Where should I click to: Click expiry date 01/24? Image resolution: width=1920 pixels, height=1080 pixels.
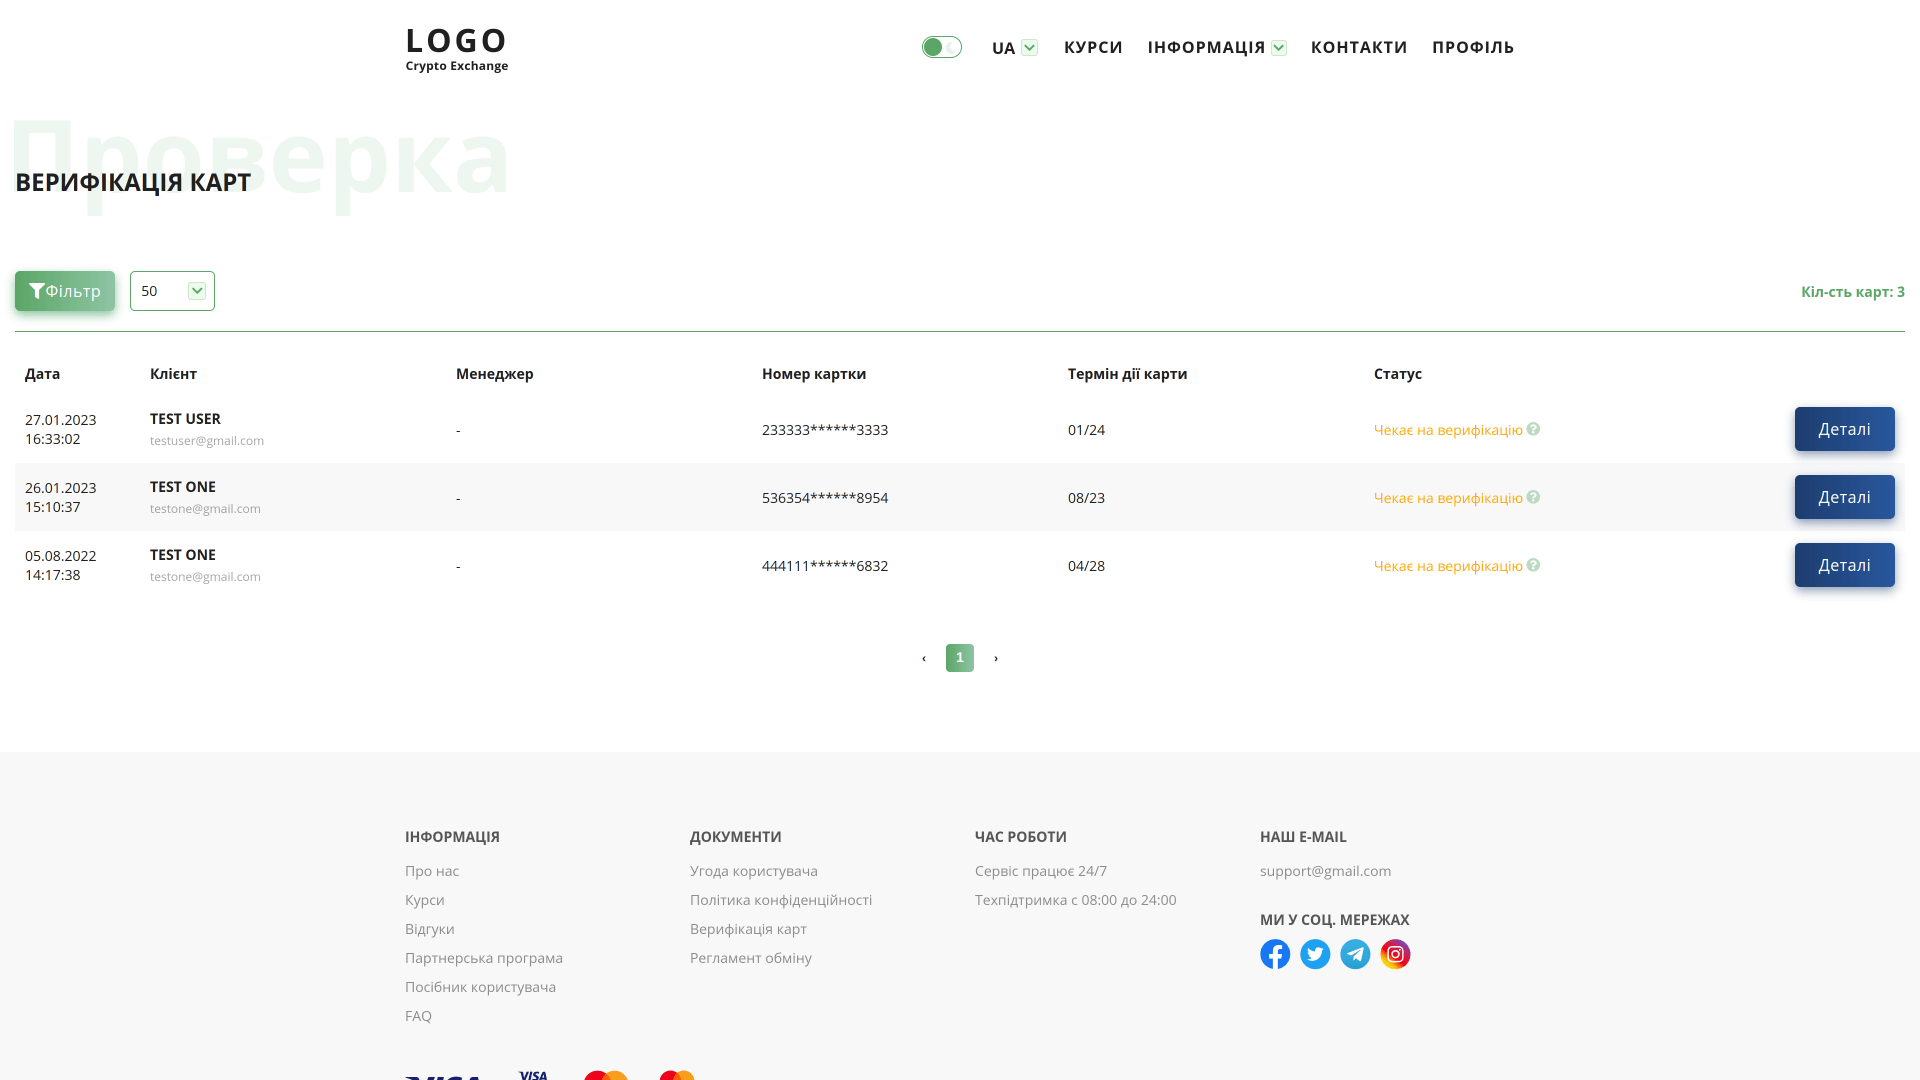tap(1086, 430)
